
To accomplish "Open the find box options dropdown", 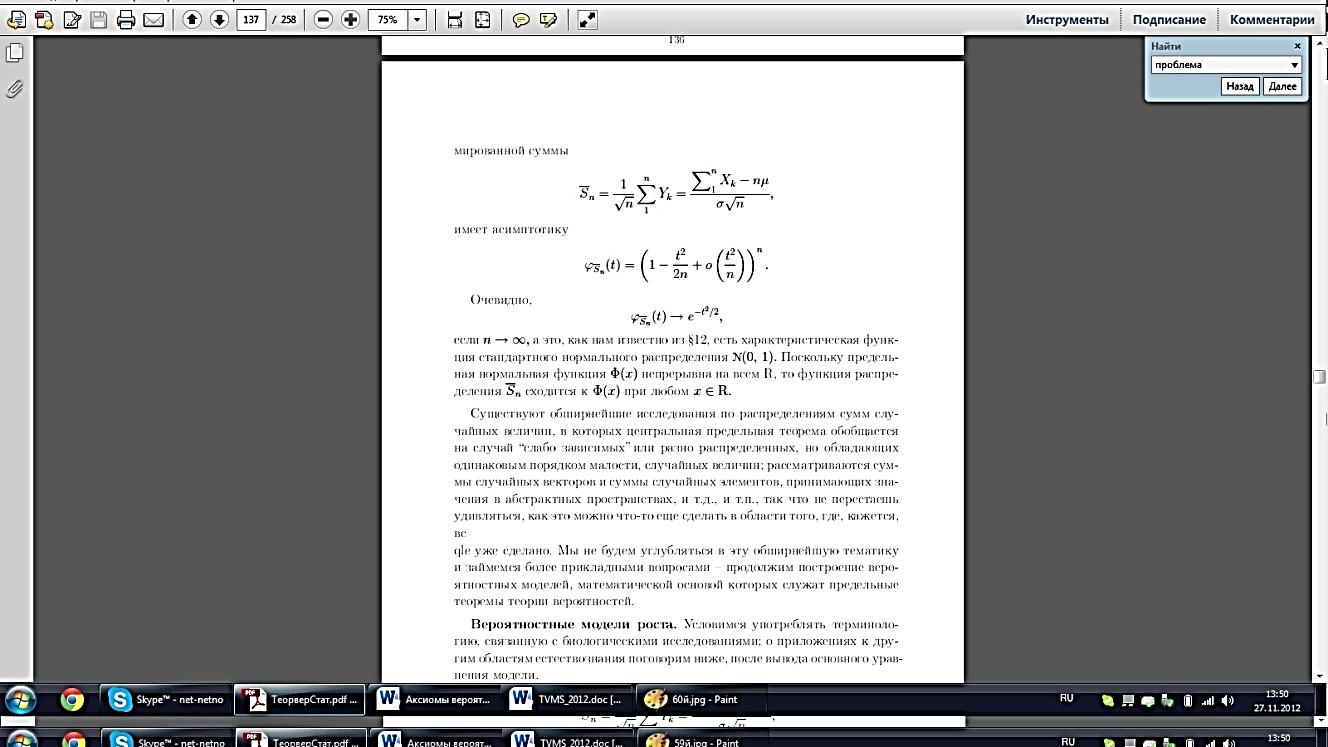I will [1295, 65].
